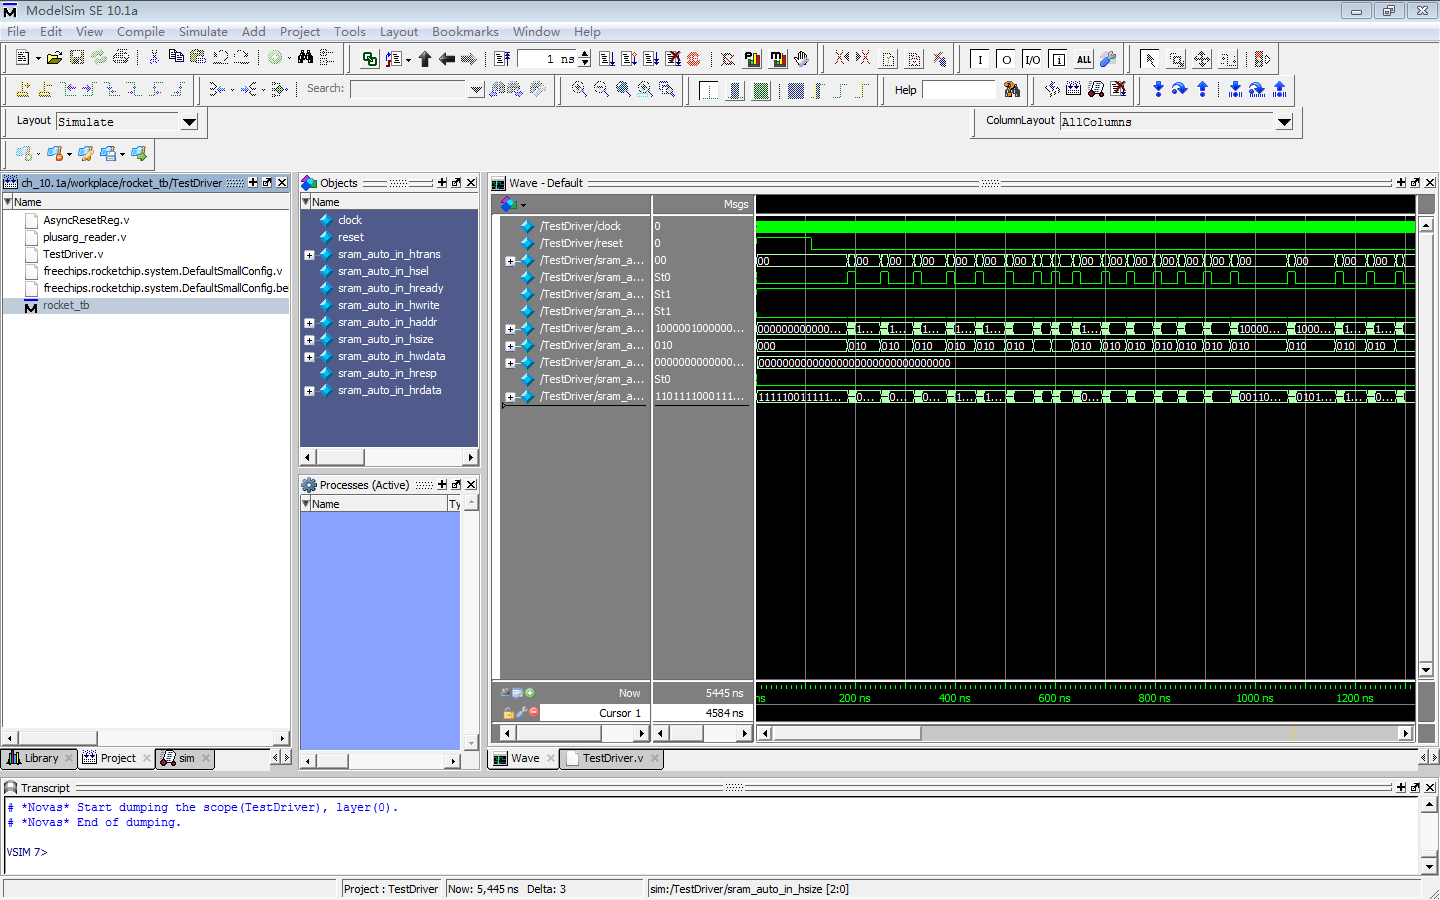This screenshot has height=900, width=1440.
Task: Expand sram_auto_in_haddr in Objects
Action: click(x=309, y=323)
